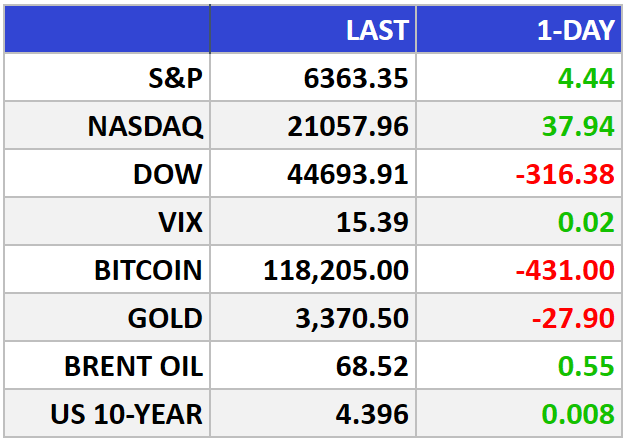Click the NASDAQ last value 21057.96
This screenshot has height=440, width=624.
point(348,127)
